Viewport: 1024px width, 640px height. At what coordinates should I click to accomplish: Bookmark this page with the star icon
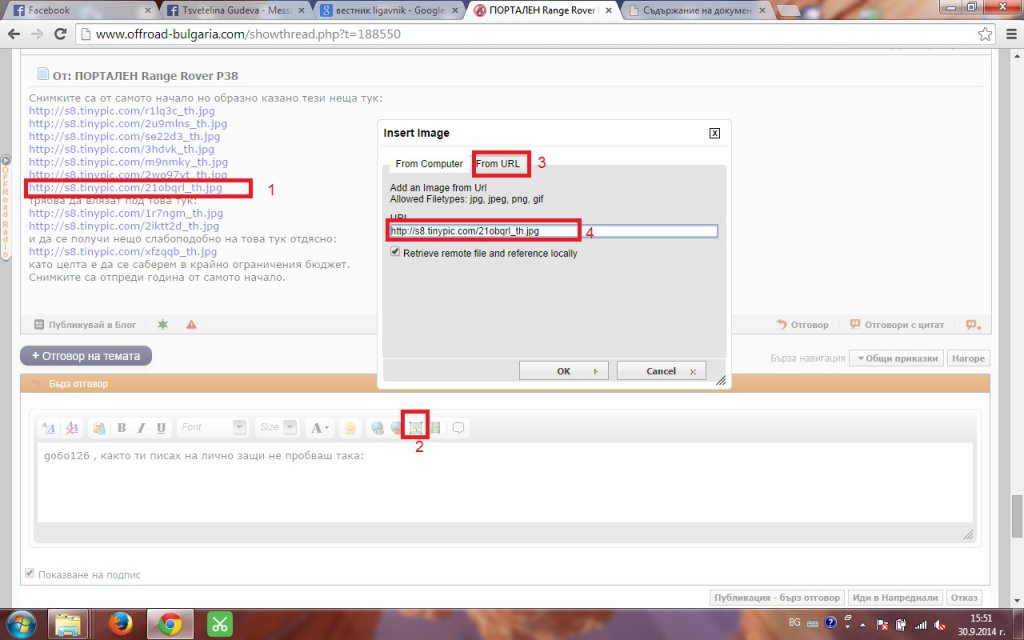[985, 34]
